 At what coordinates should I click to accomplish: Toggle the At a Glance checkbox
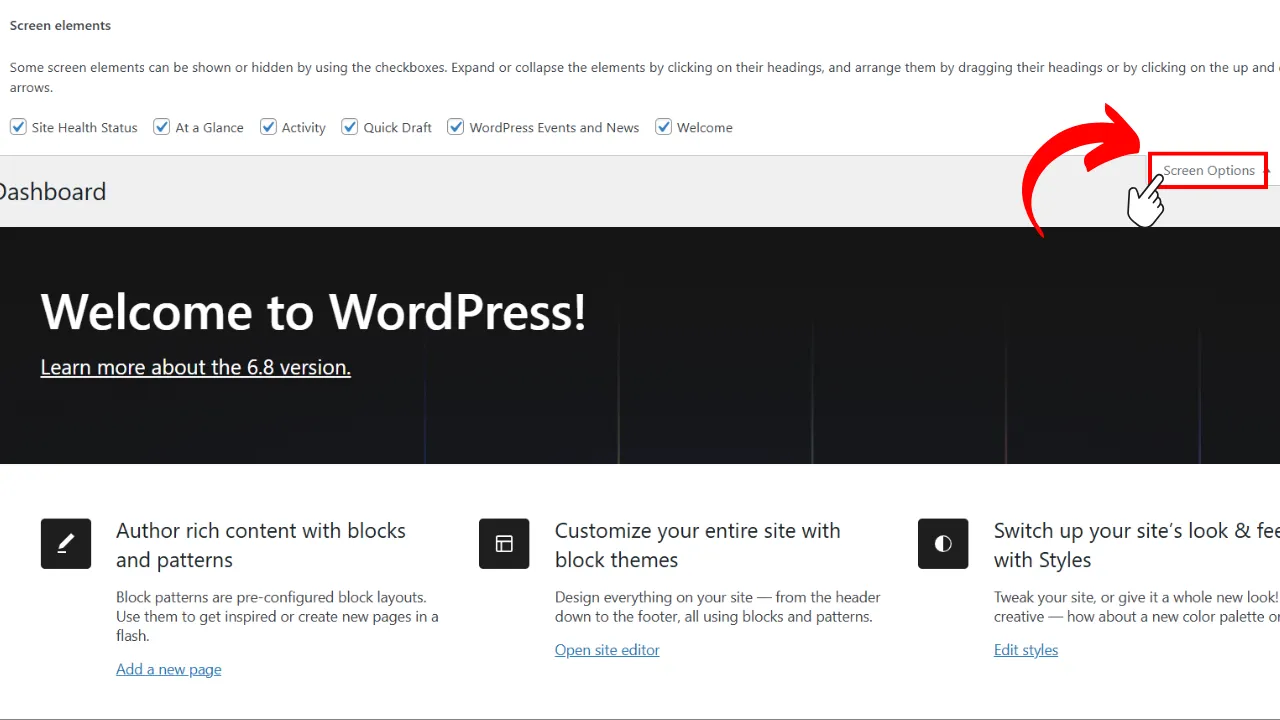(x=162, y=127)
